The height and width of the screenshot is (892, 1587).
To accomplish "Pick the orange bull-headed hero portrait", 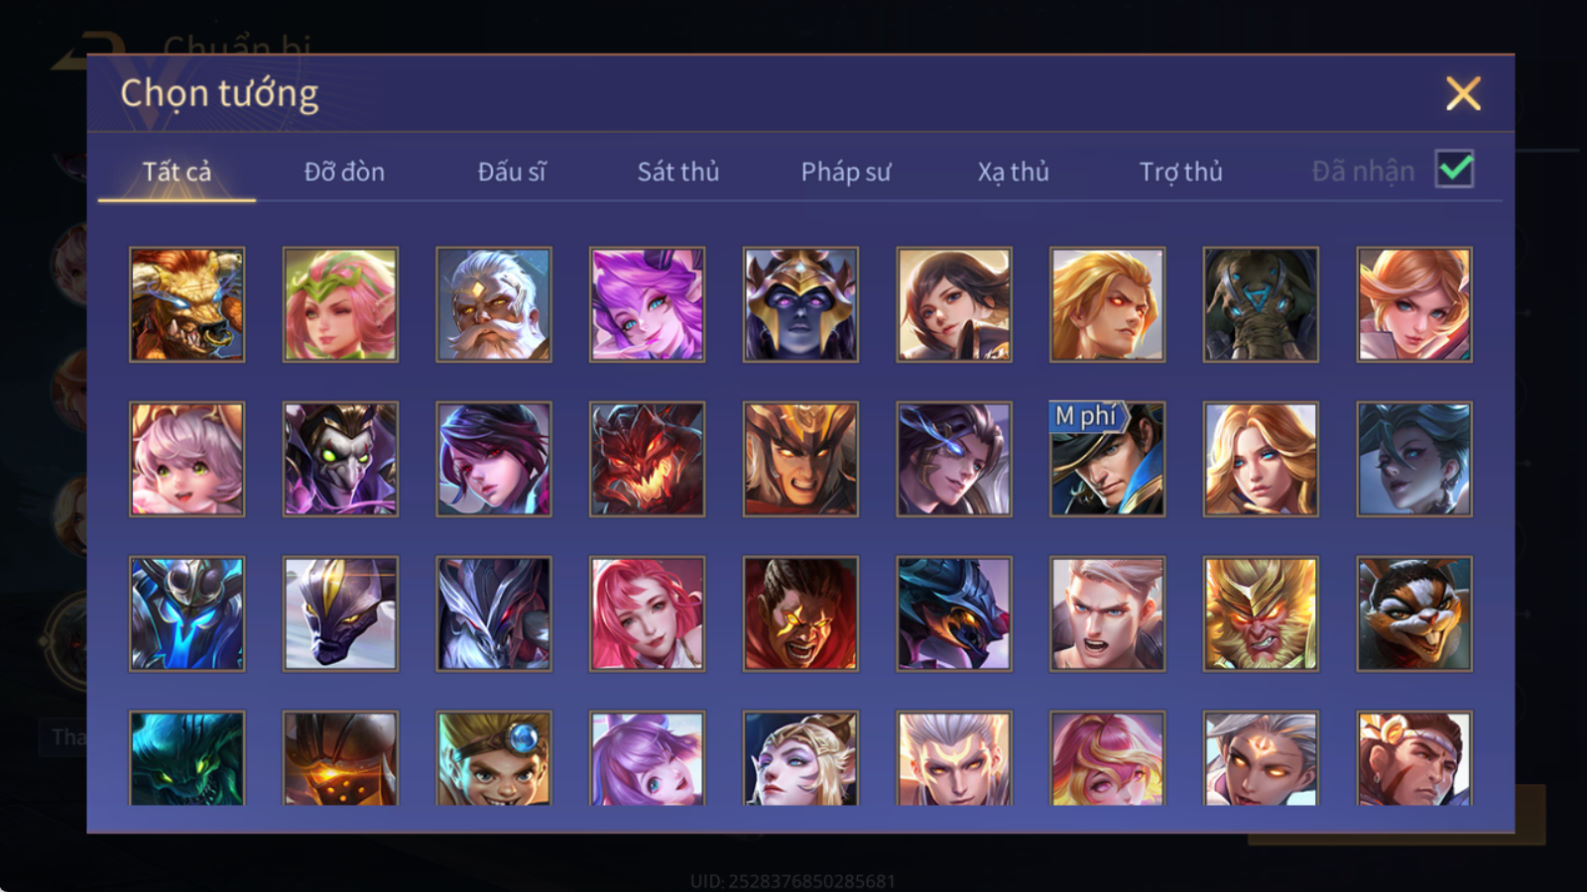I will point(187,304).
